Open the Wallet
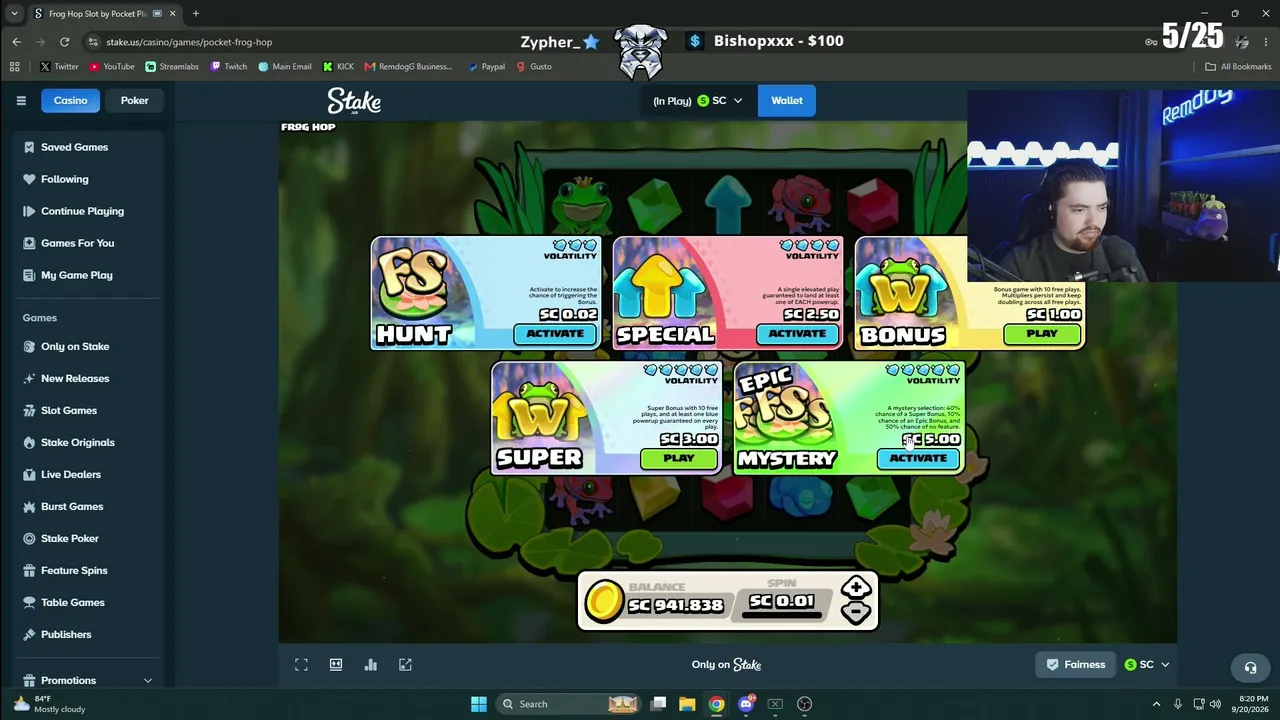The width and height of the screenshot is (1280, 720). pyautogui.click(x=787, y=100)
